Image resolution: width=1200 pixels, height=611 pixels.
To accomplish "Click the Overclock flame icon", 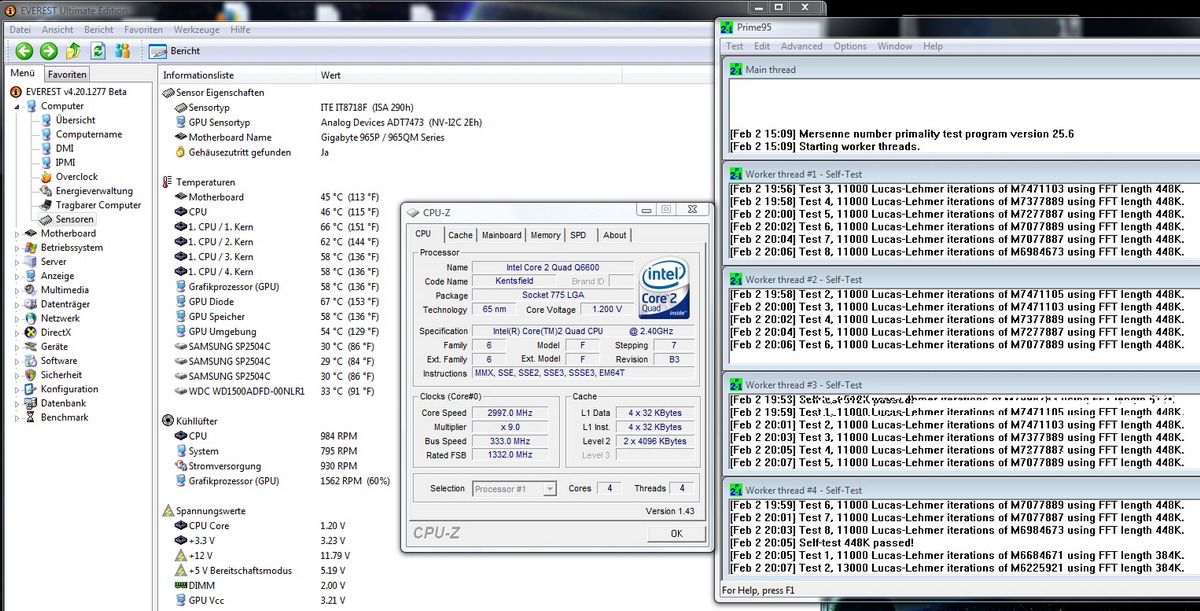I will [46, 177].
